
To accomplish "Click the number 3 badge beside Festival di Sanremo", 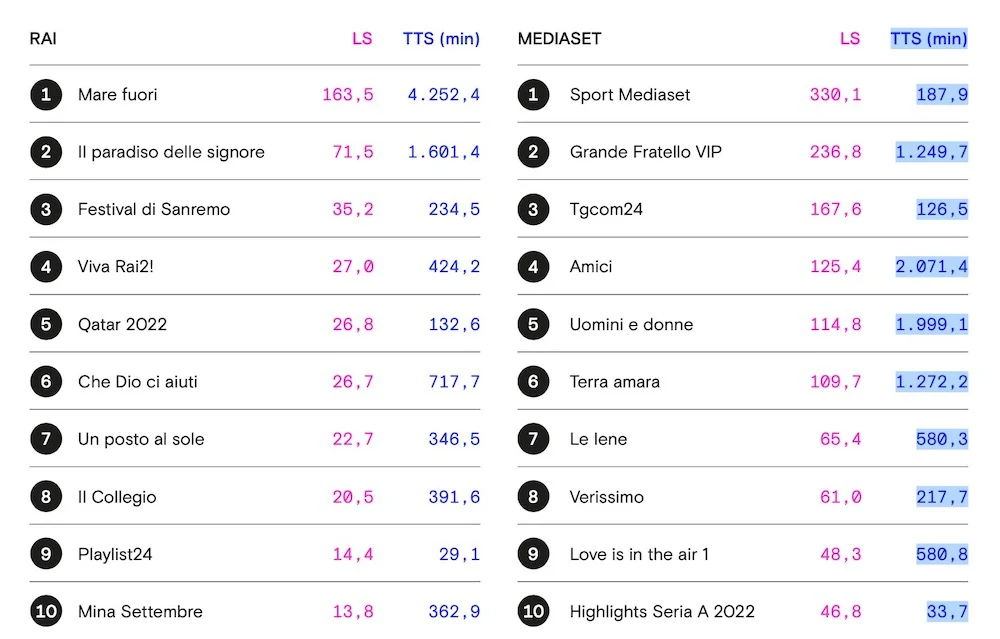I will (46, 210).
